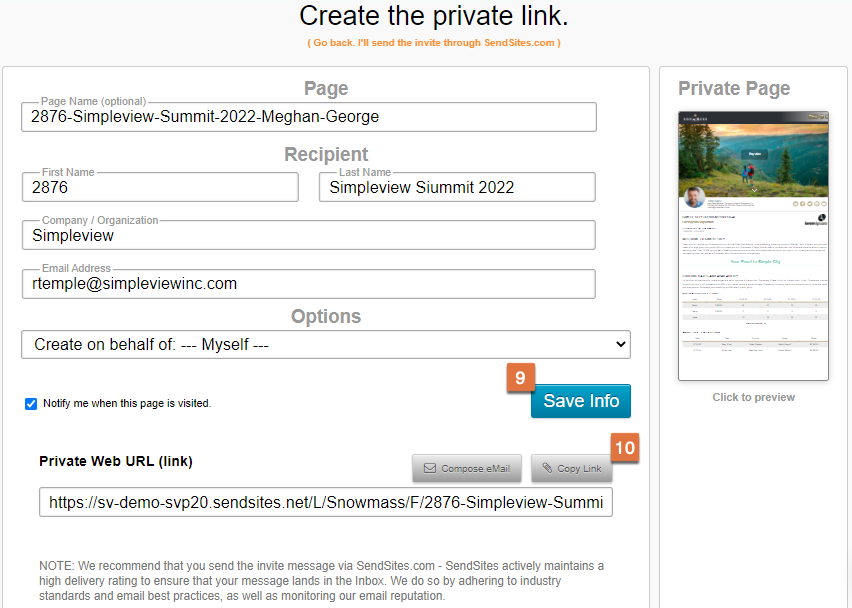Open the Private Page preview thumbnail
Viewport: 852px width, 608px height.
(x=753, y=246)
